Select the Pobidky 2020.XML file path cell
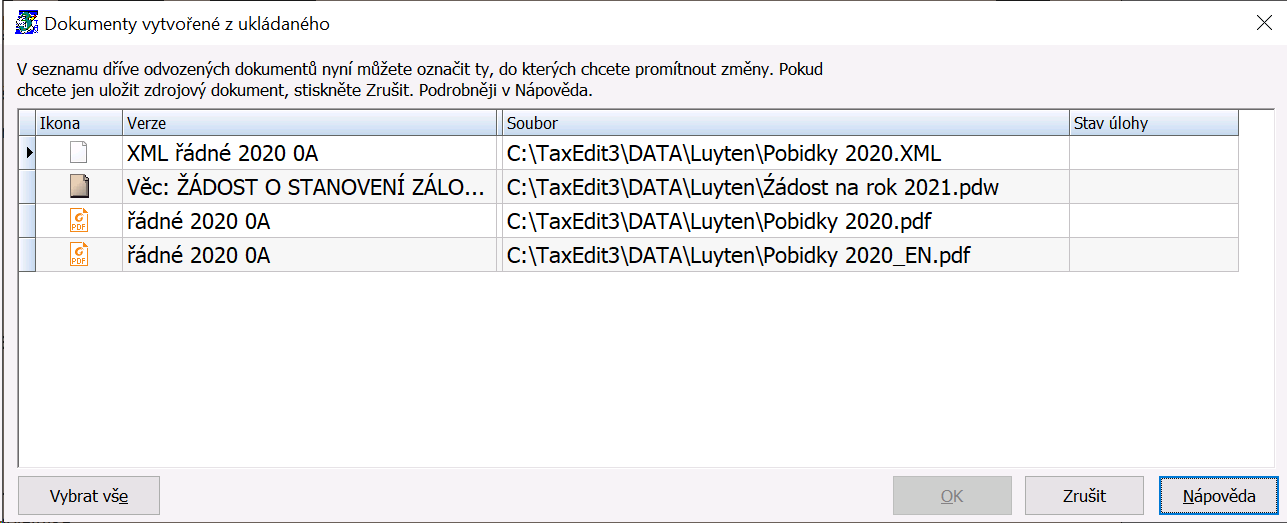This screenshot has height=523, width=1287. 785,153
